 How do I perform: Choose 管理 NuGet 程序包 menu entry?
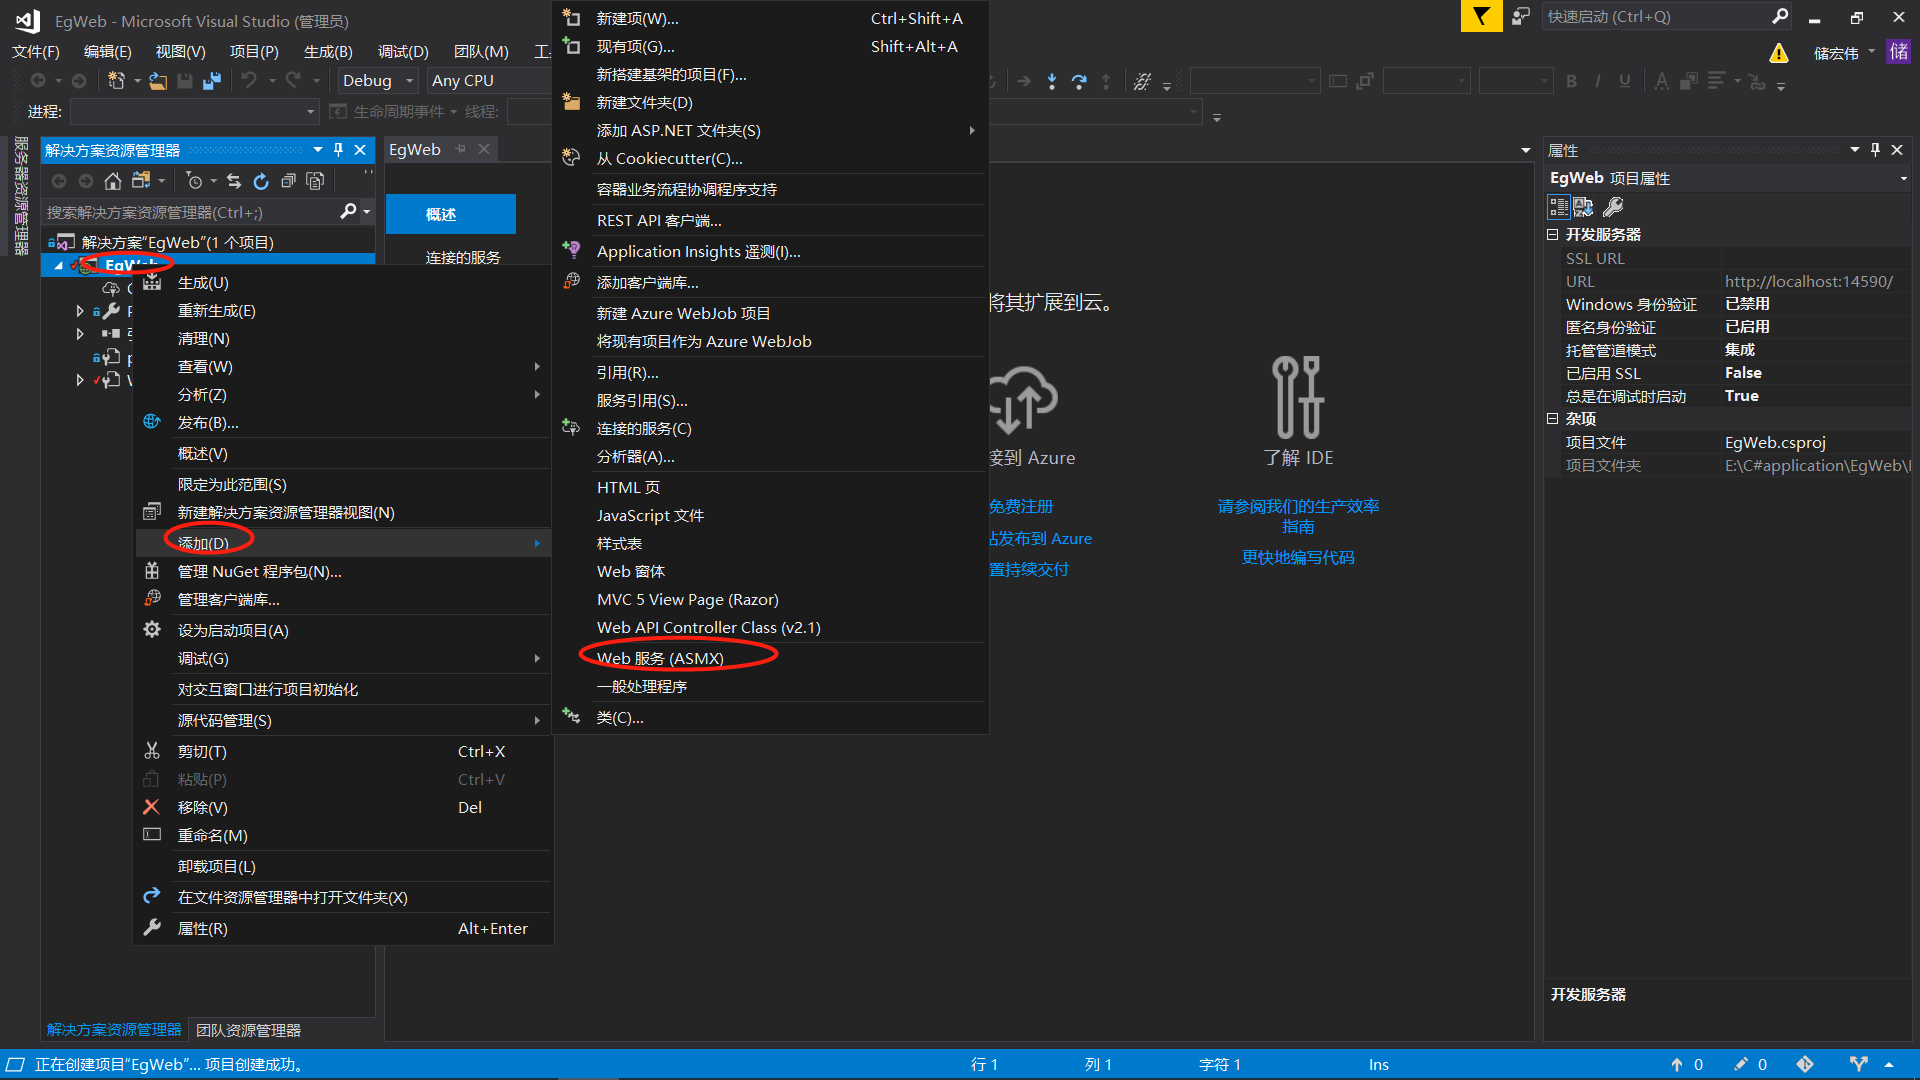click(x=259, y=571)
